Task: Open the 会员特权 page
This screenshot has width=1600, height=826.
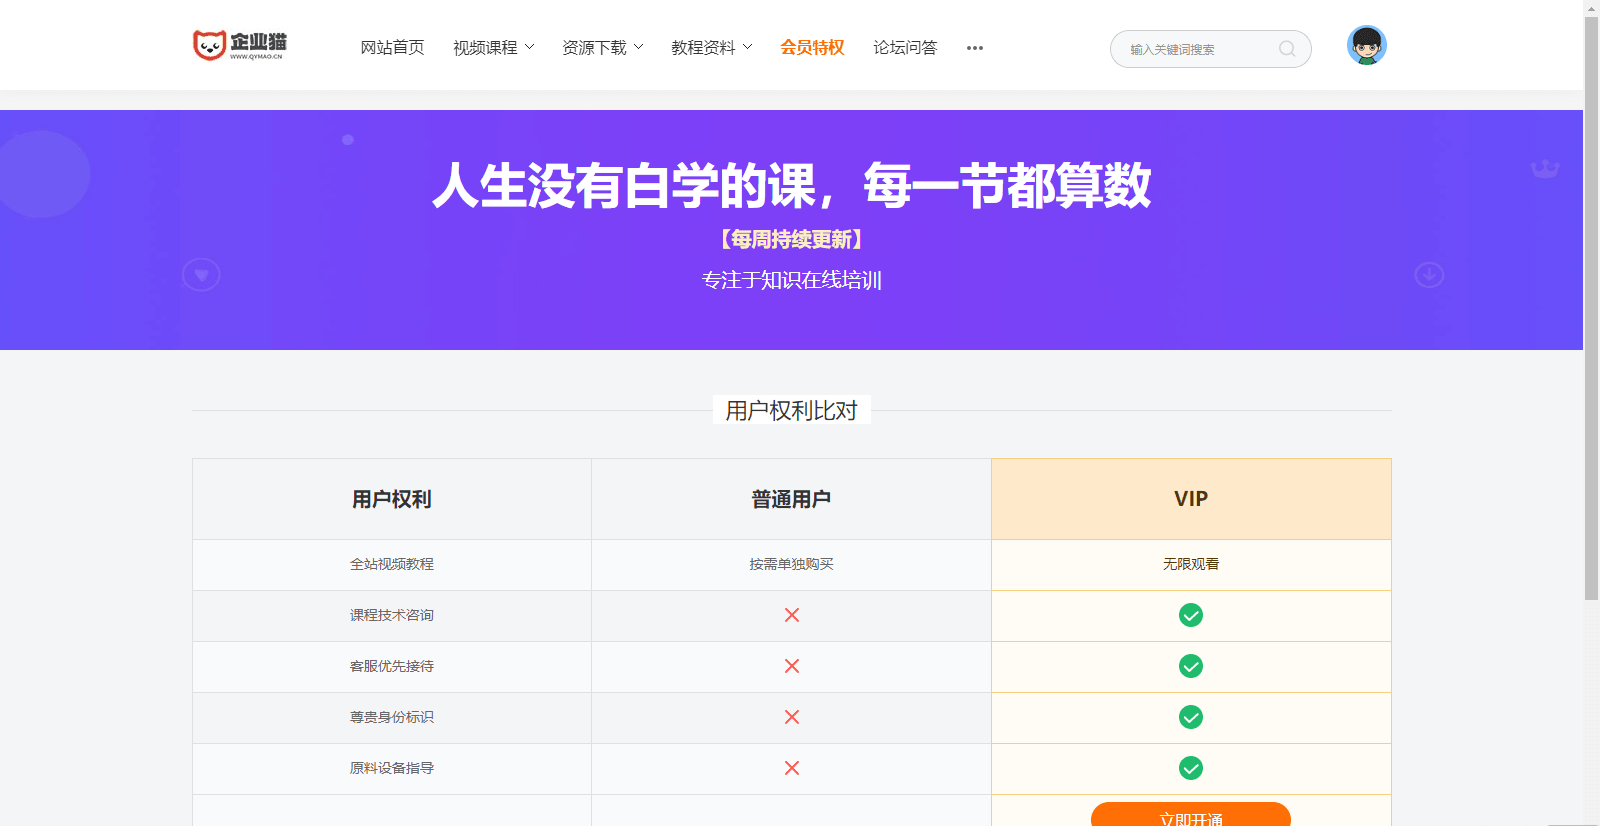Action: (x=812, y=48)
